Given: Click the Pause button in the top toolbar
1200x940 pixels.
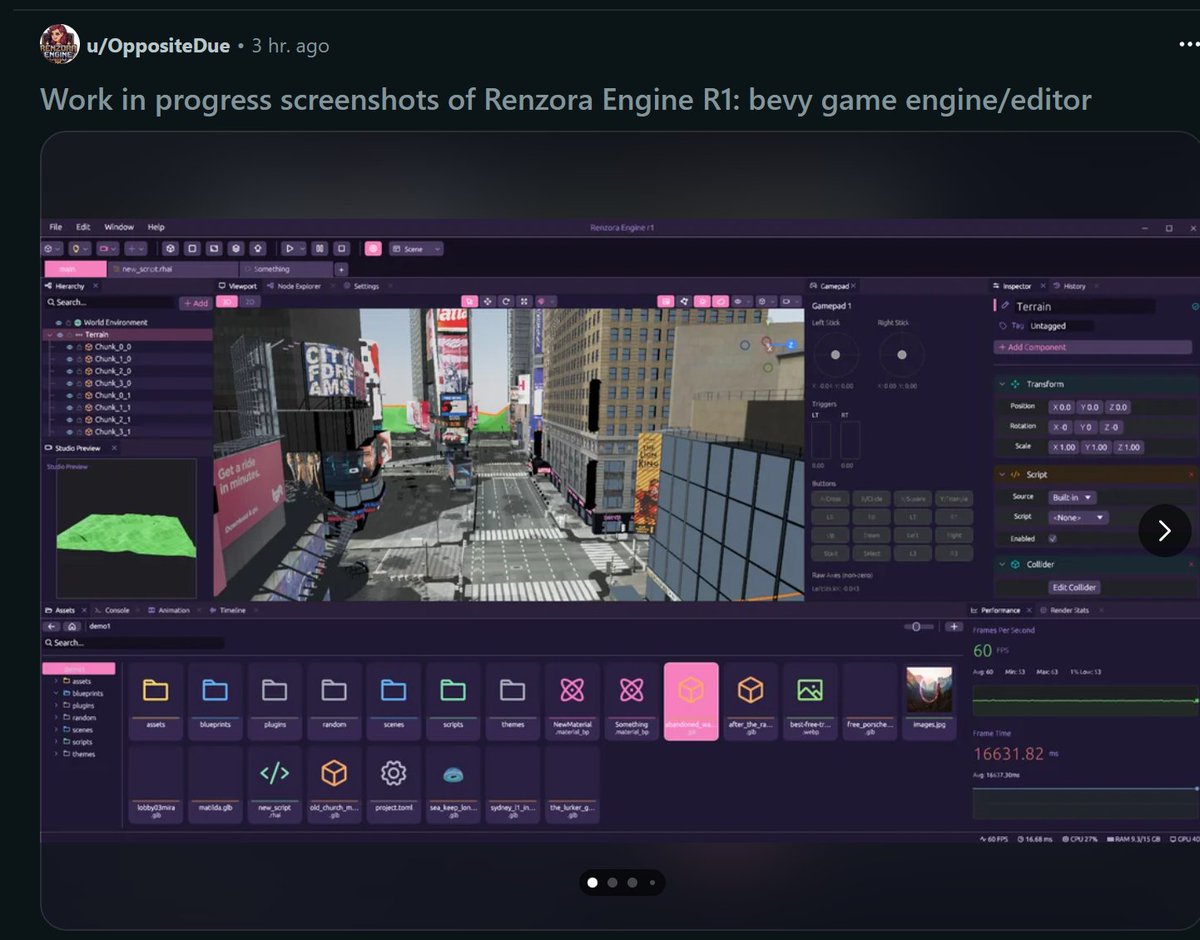Looking at the screenshot, I should 320,248.
